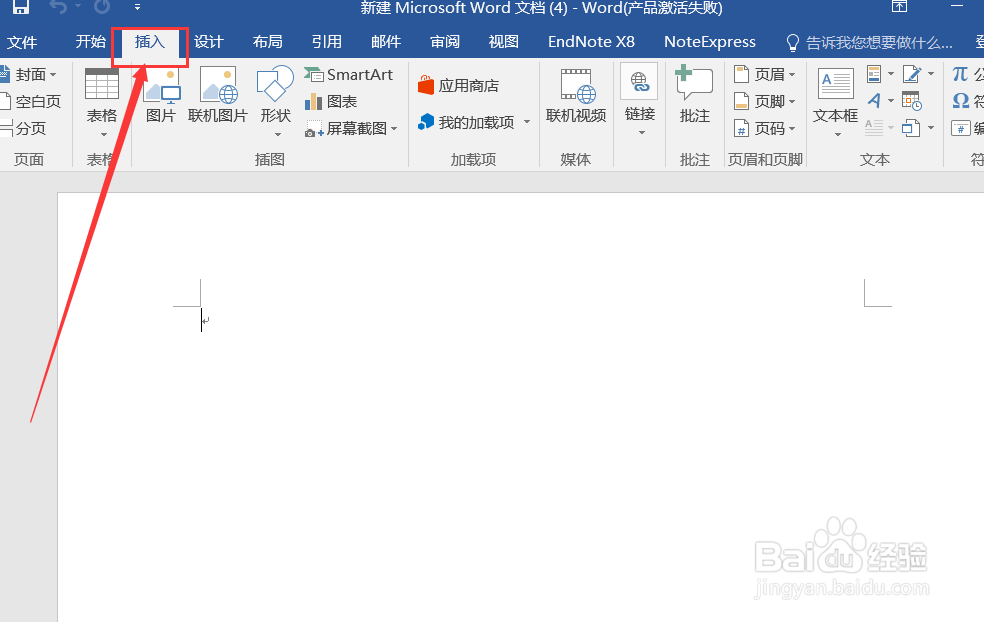Click the 媒体 group label

[x=575, y=159]
